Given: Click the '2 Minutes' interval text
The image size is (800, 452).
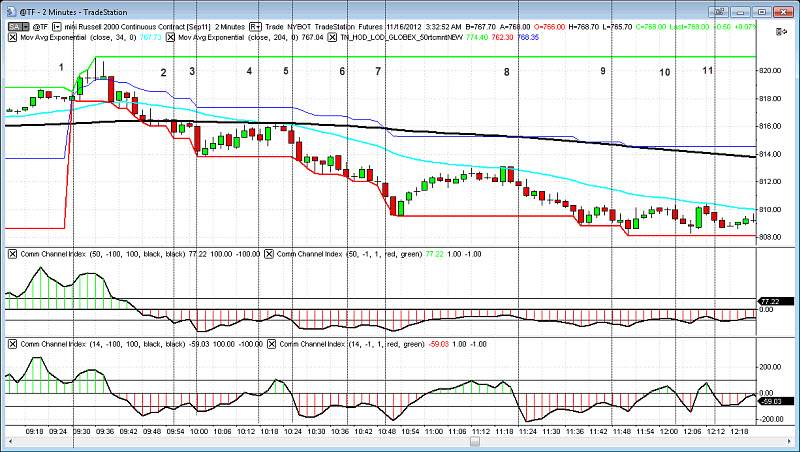Looking at the screenshot, I should pos(230,27).
